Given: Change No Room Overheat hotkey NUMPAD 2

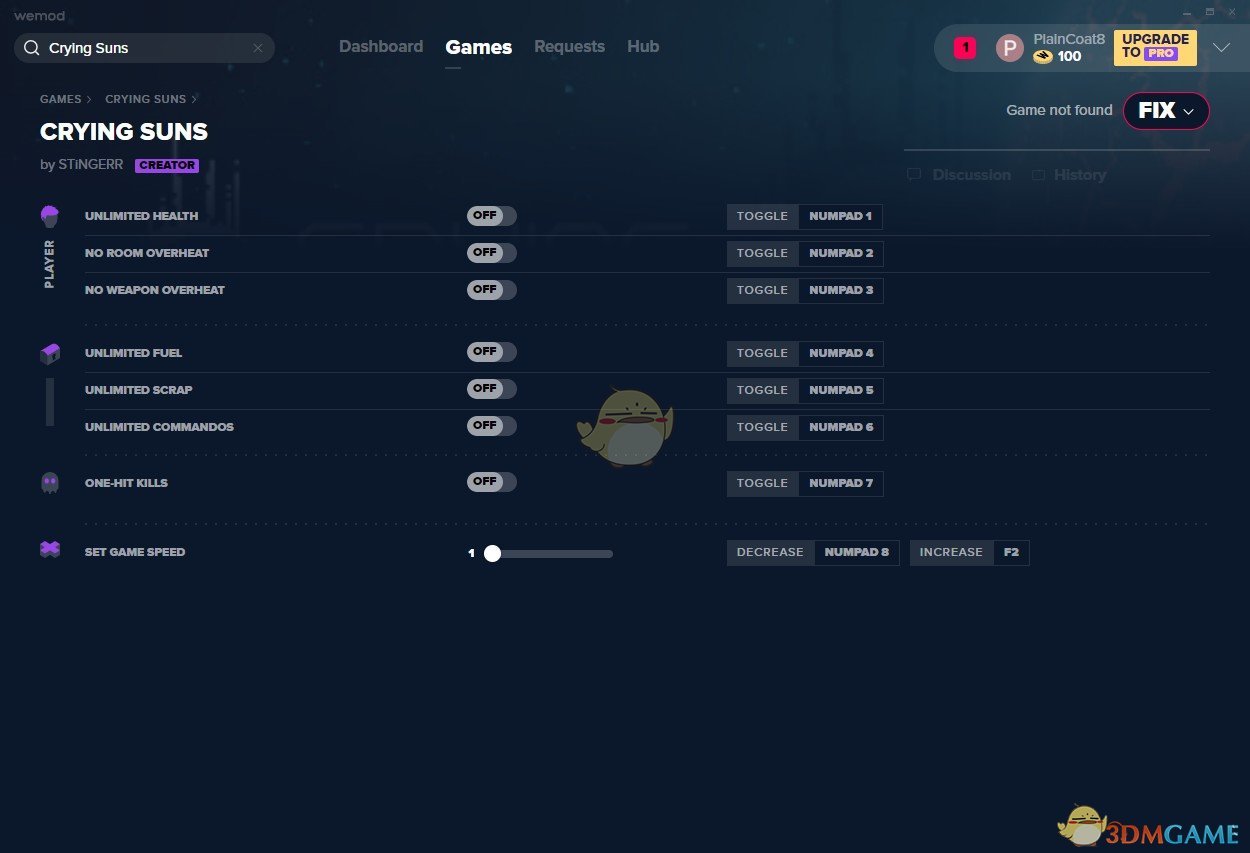Looking at the screenshot, I should pos(840,253).
